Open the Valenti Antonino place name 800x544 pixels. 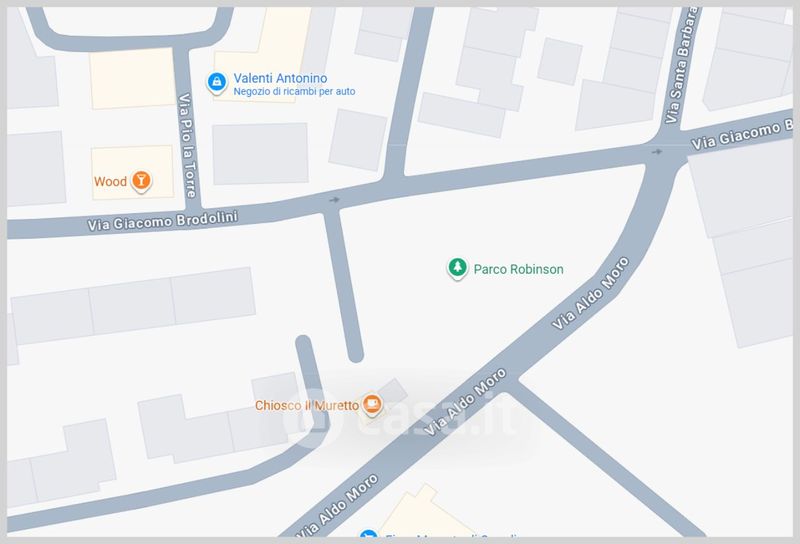[280, 78]
